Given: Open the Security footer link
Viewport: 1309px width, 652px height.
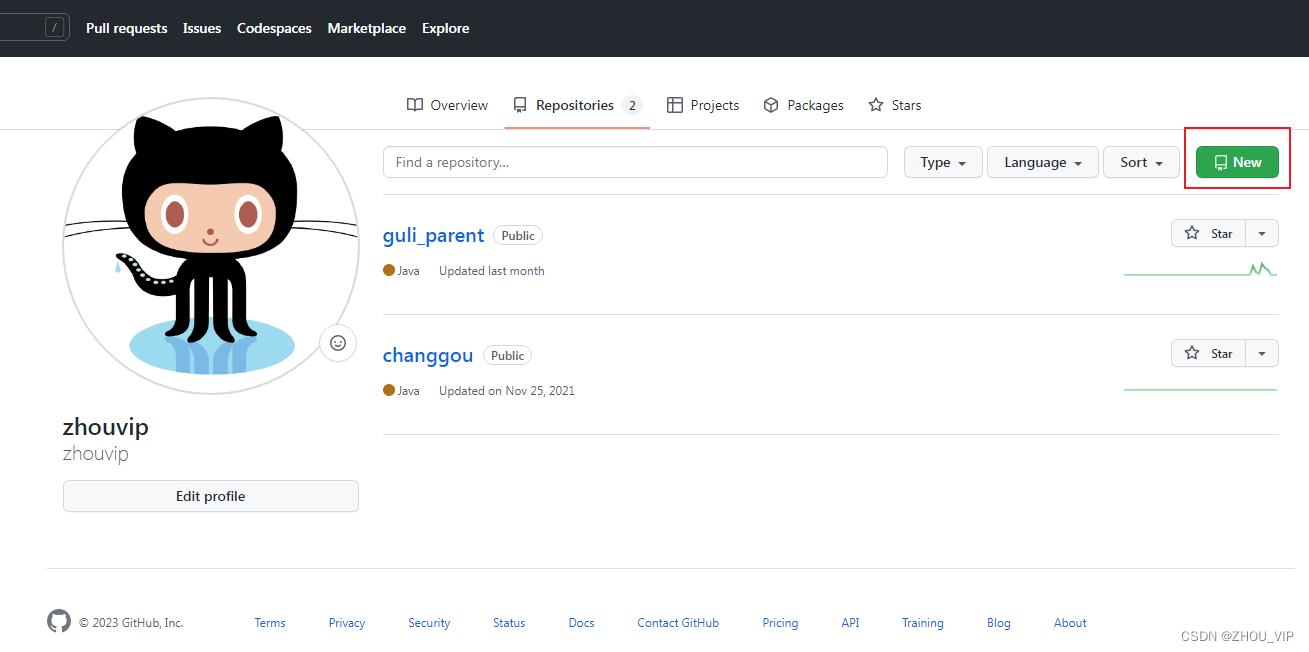Looking at the screenshot, I should tap(429, 622).
